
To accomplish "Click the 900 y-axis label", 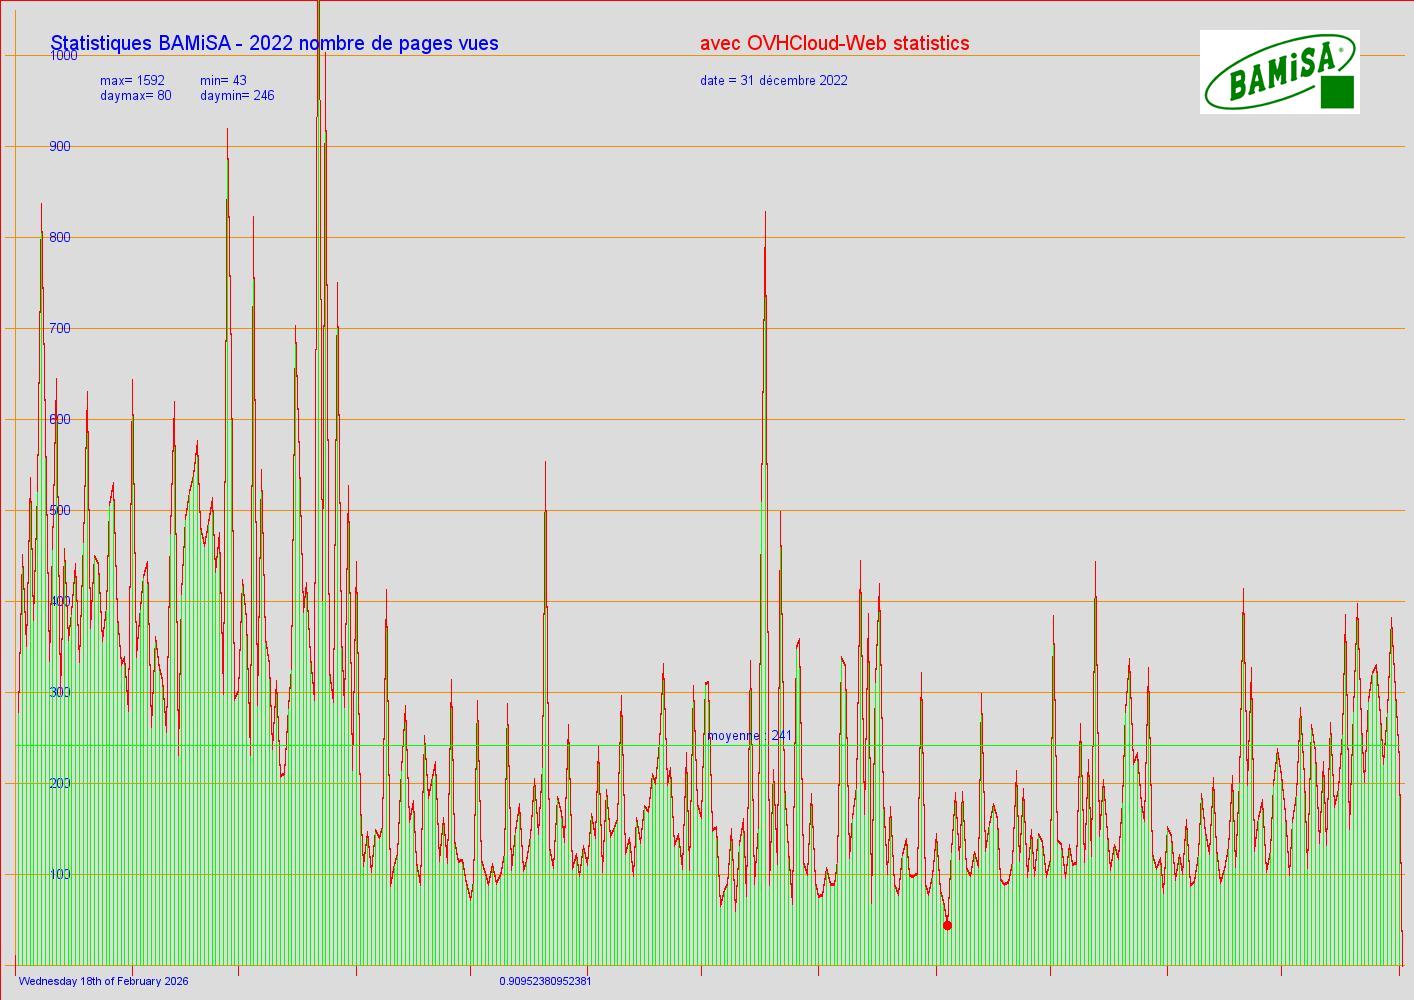I will [x=60, y=147].
